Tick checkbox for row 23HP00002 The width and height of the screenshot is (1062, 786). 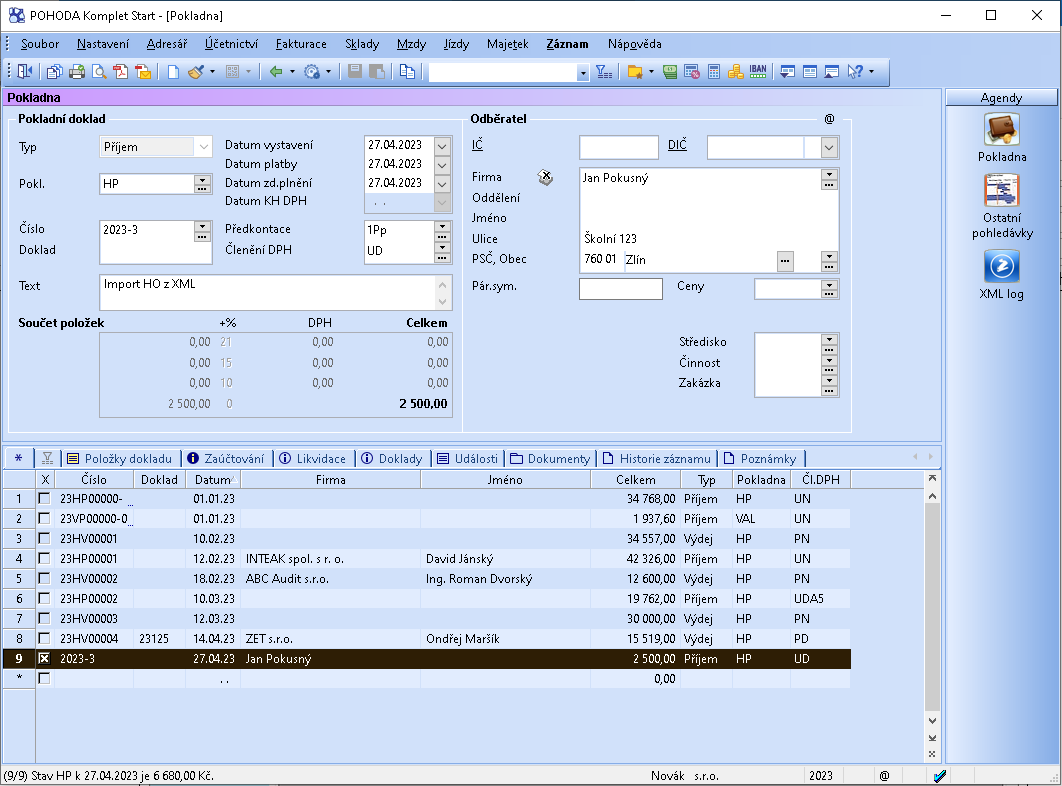[44, 598]
